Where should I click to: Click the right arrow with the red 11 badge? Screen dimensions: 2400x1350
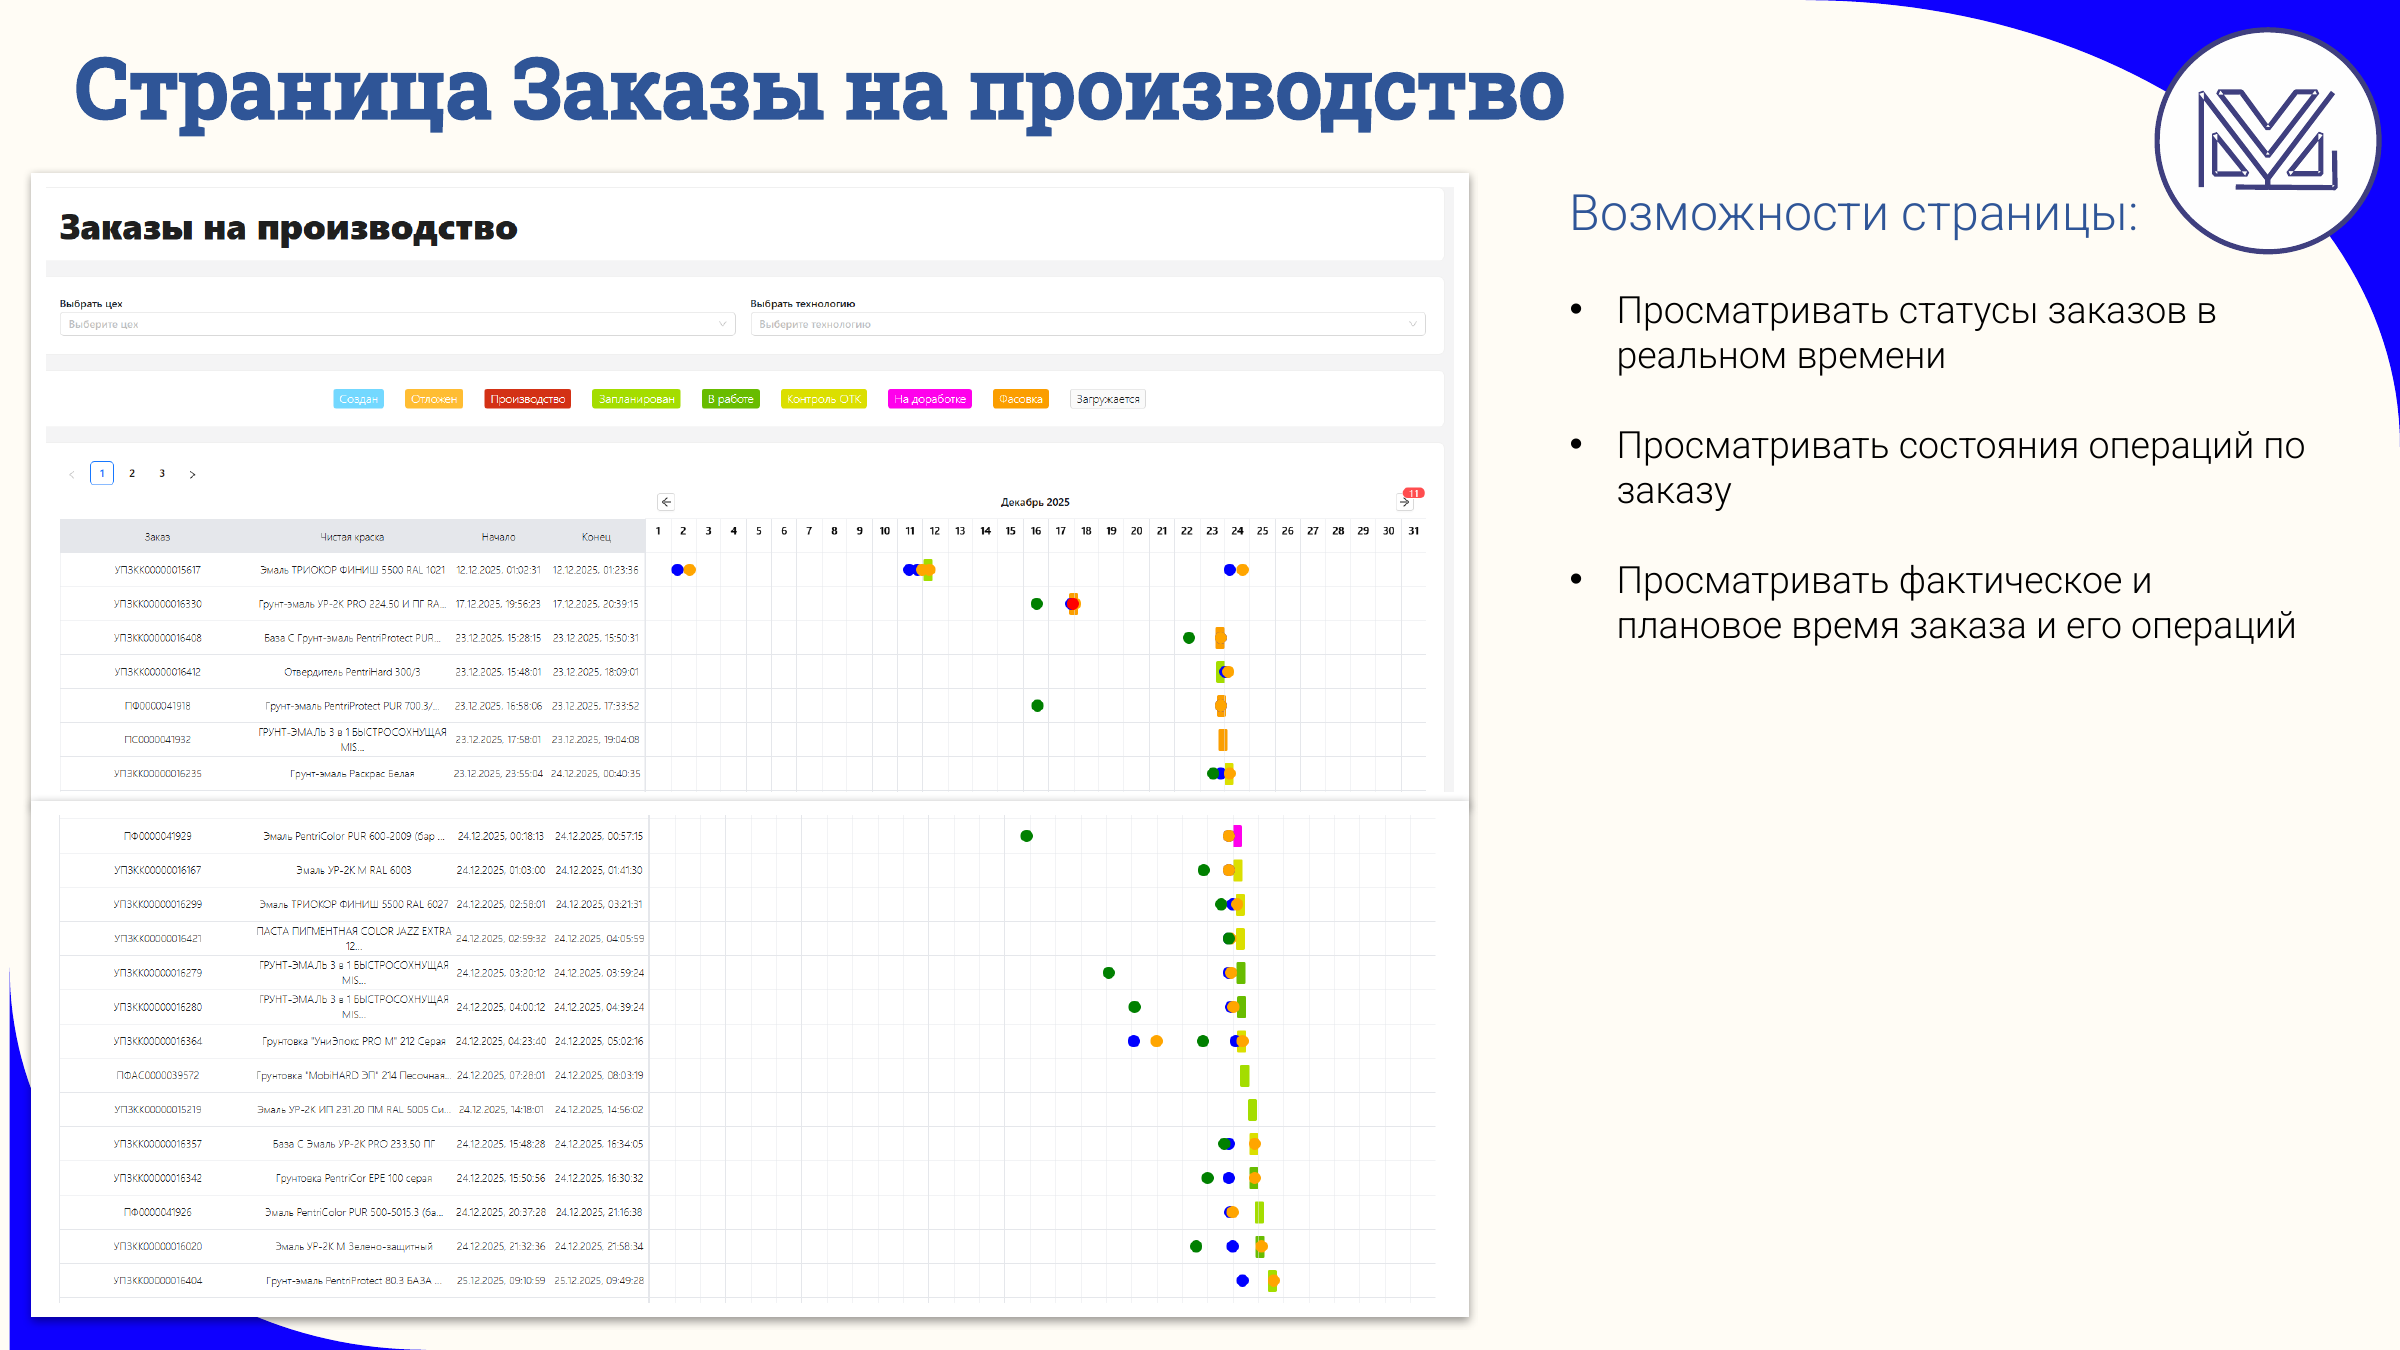tap(1405, 502)
